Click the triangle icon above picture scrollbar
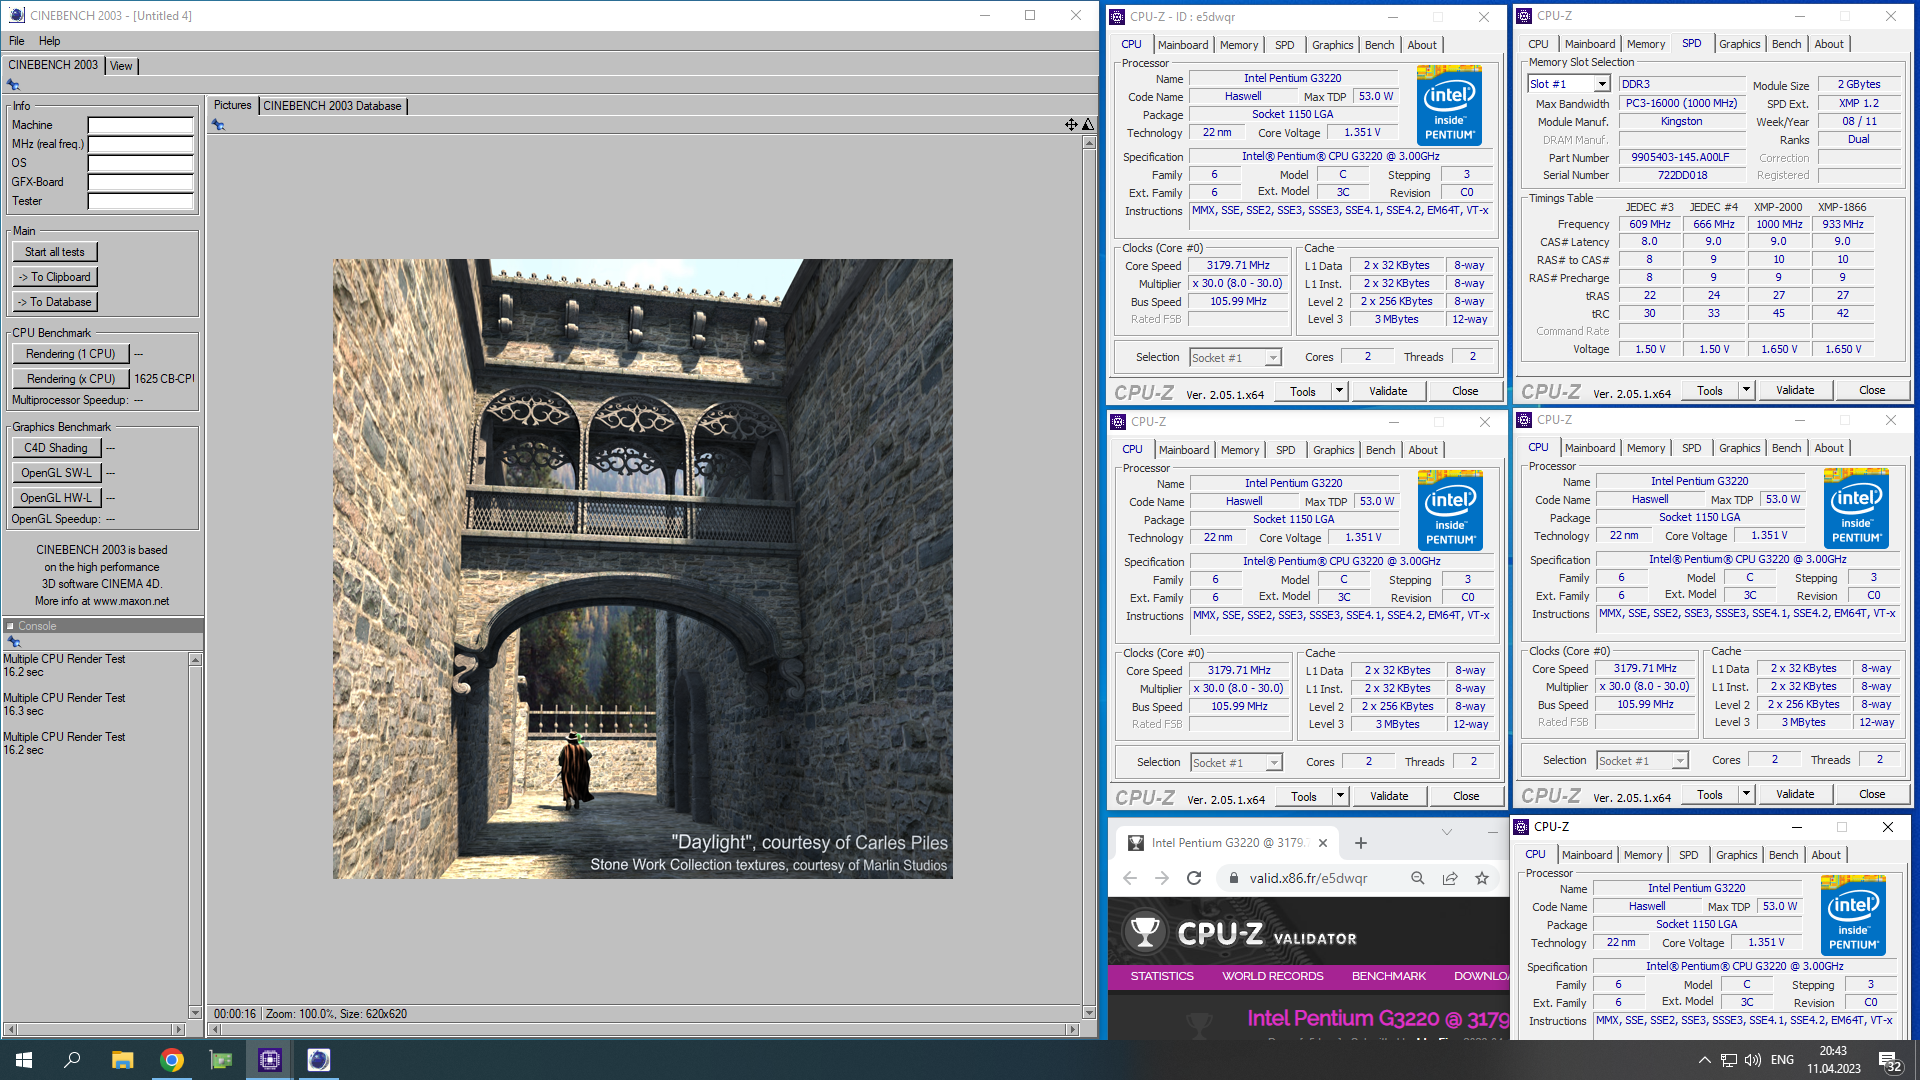 coord(1088,125)
